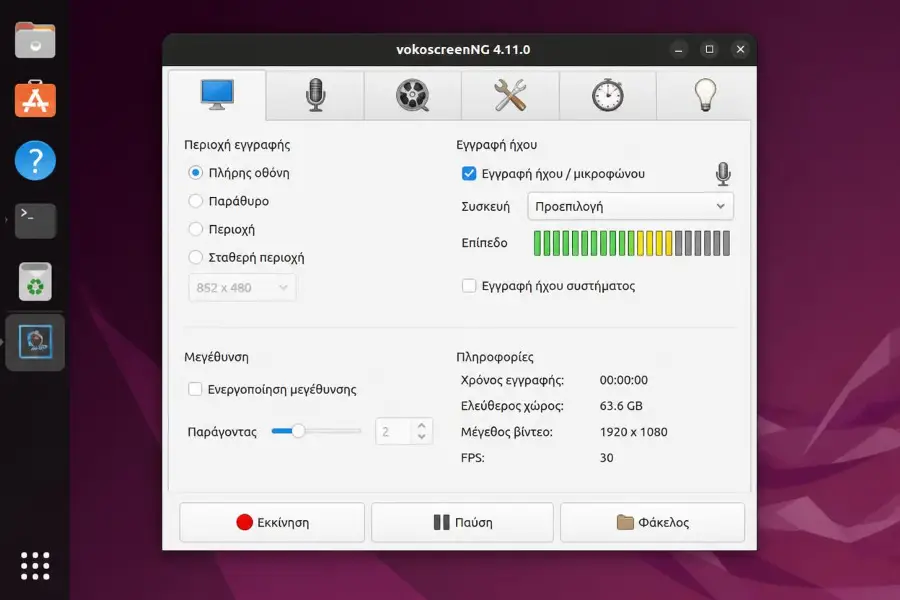The height and width of the screenshot is (600, 900).
Task: Expand the 852 x 480 size dropdown
Action: 242,288
